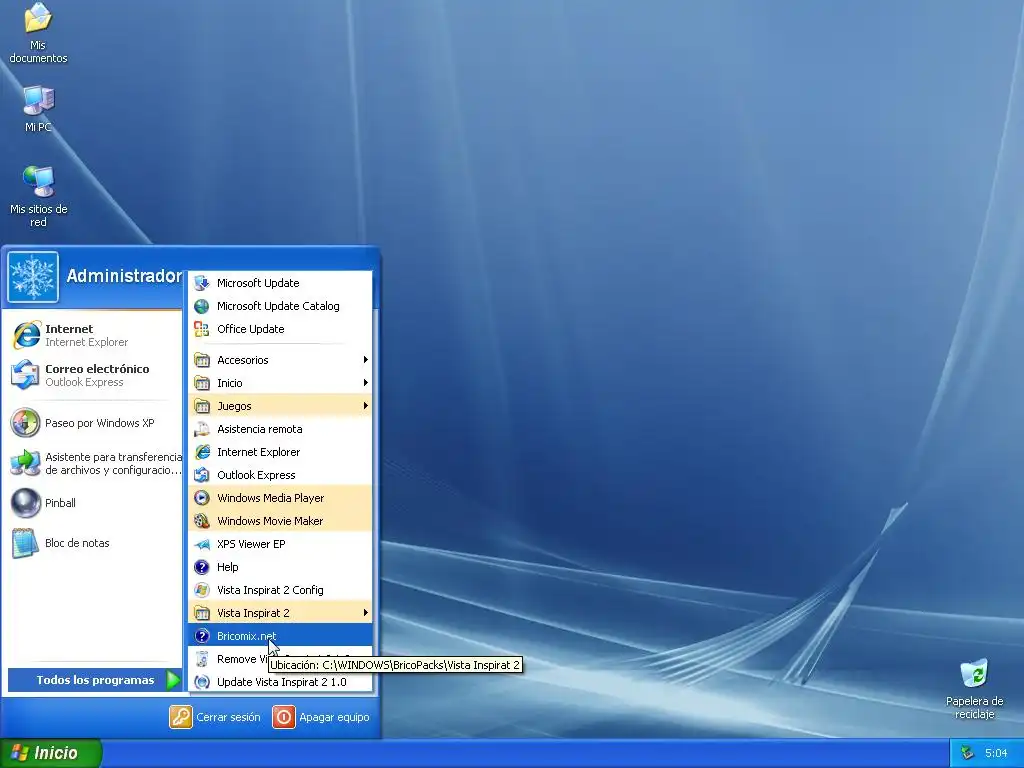Click the Office Update label
Screen dimensions: 1024x768
click(x=251, y=329)
